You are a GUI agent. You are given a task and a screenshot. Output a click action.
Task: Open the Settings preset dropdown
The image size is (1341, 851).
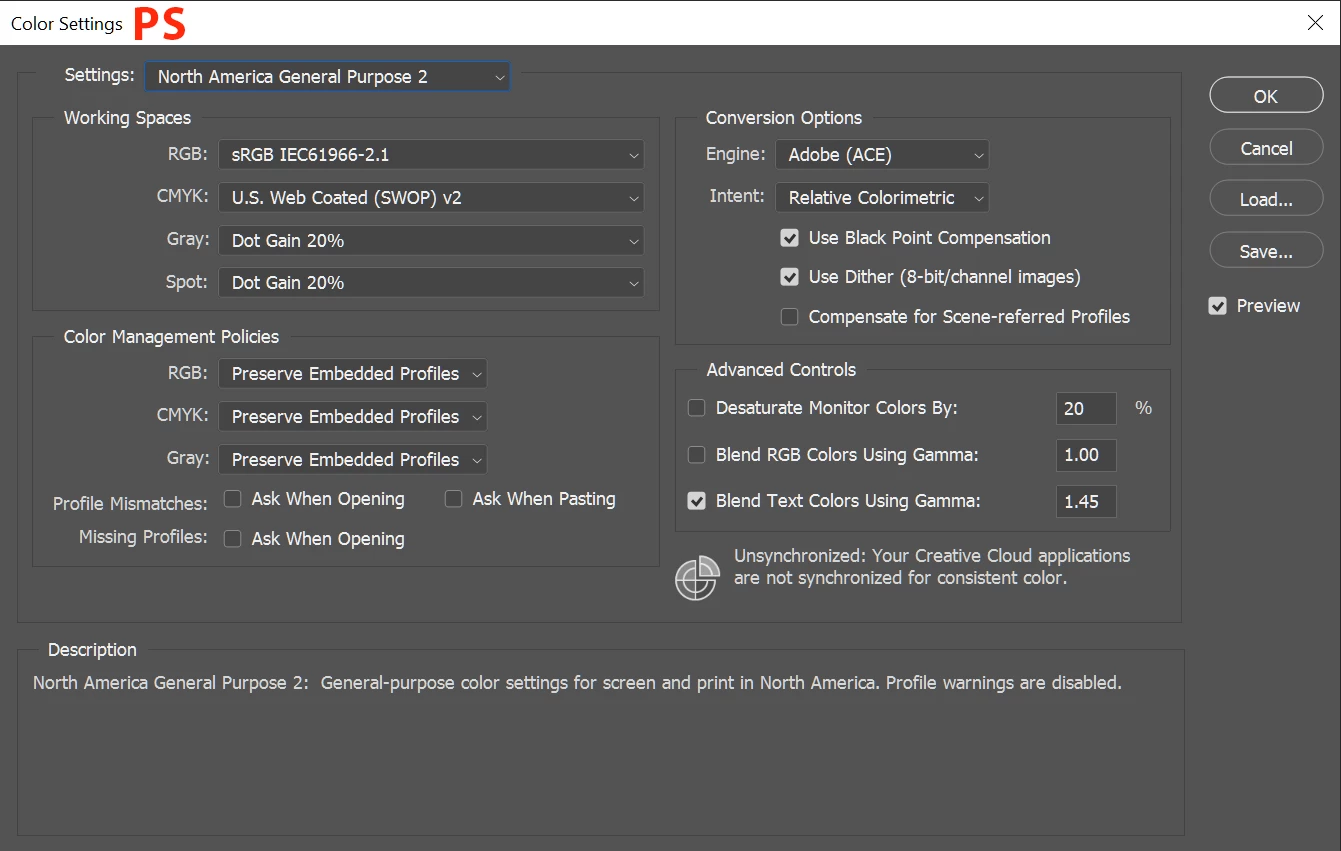pyautogui.click(x=327, y=77)
